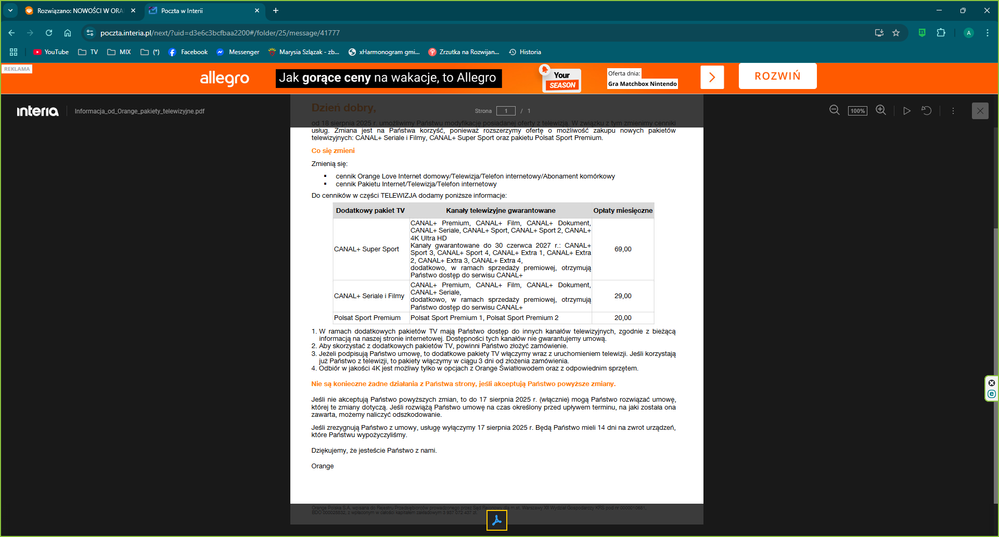The width and height of the screenshot is (999, 537).
Task: Click the Interia logo
Action: pyautogui.click(x=38, y=111)
